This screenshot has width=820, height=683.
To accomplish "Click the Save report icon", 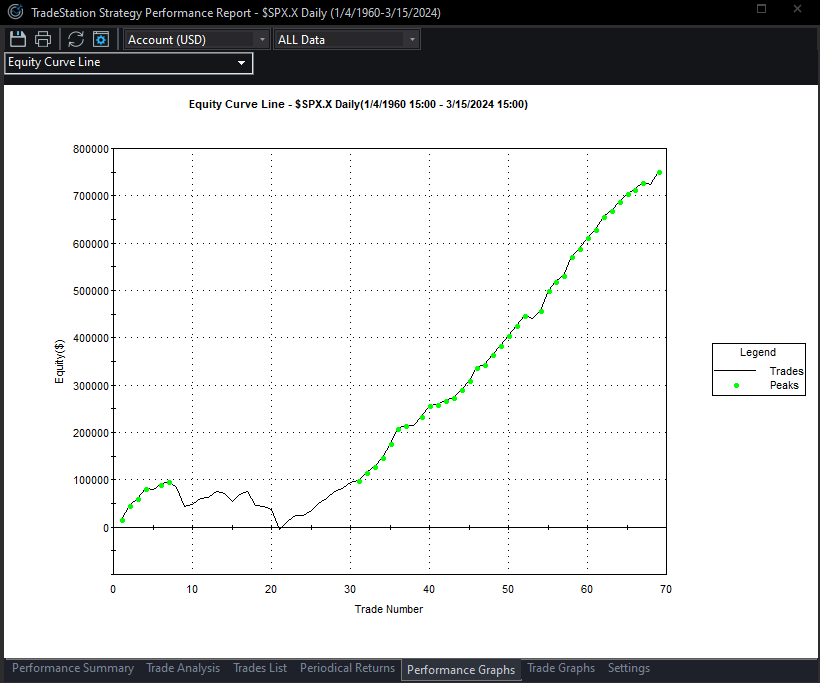I will coord(18,39).
